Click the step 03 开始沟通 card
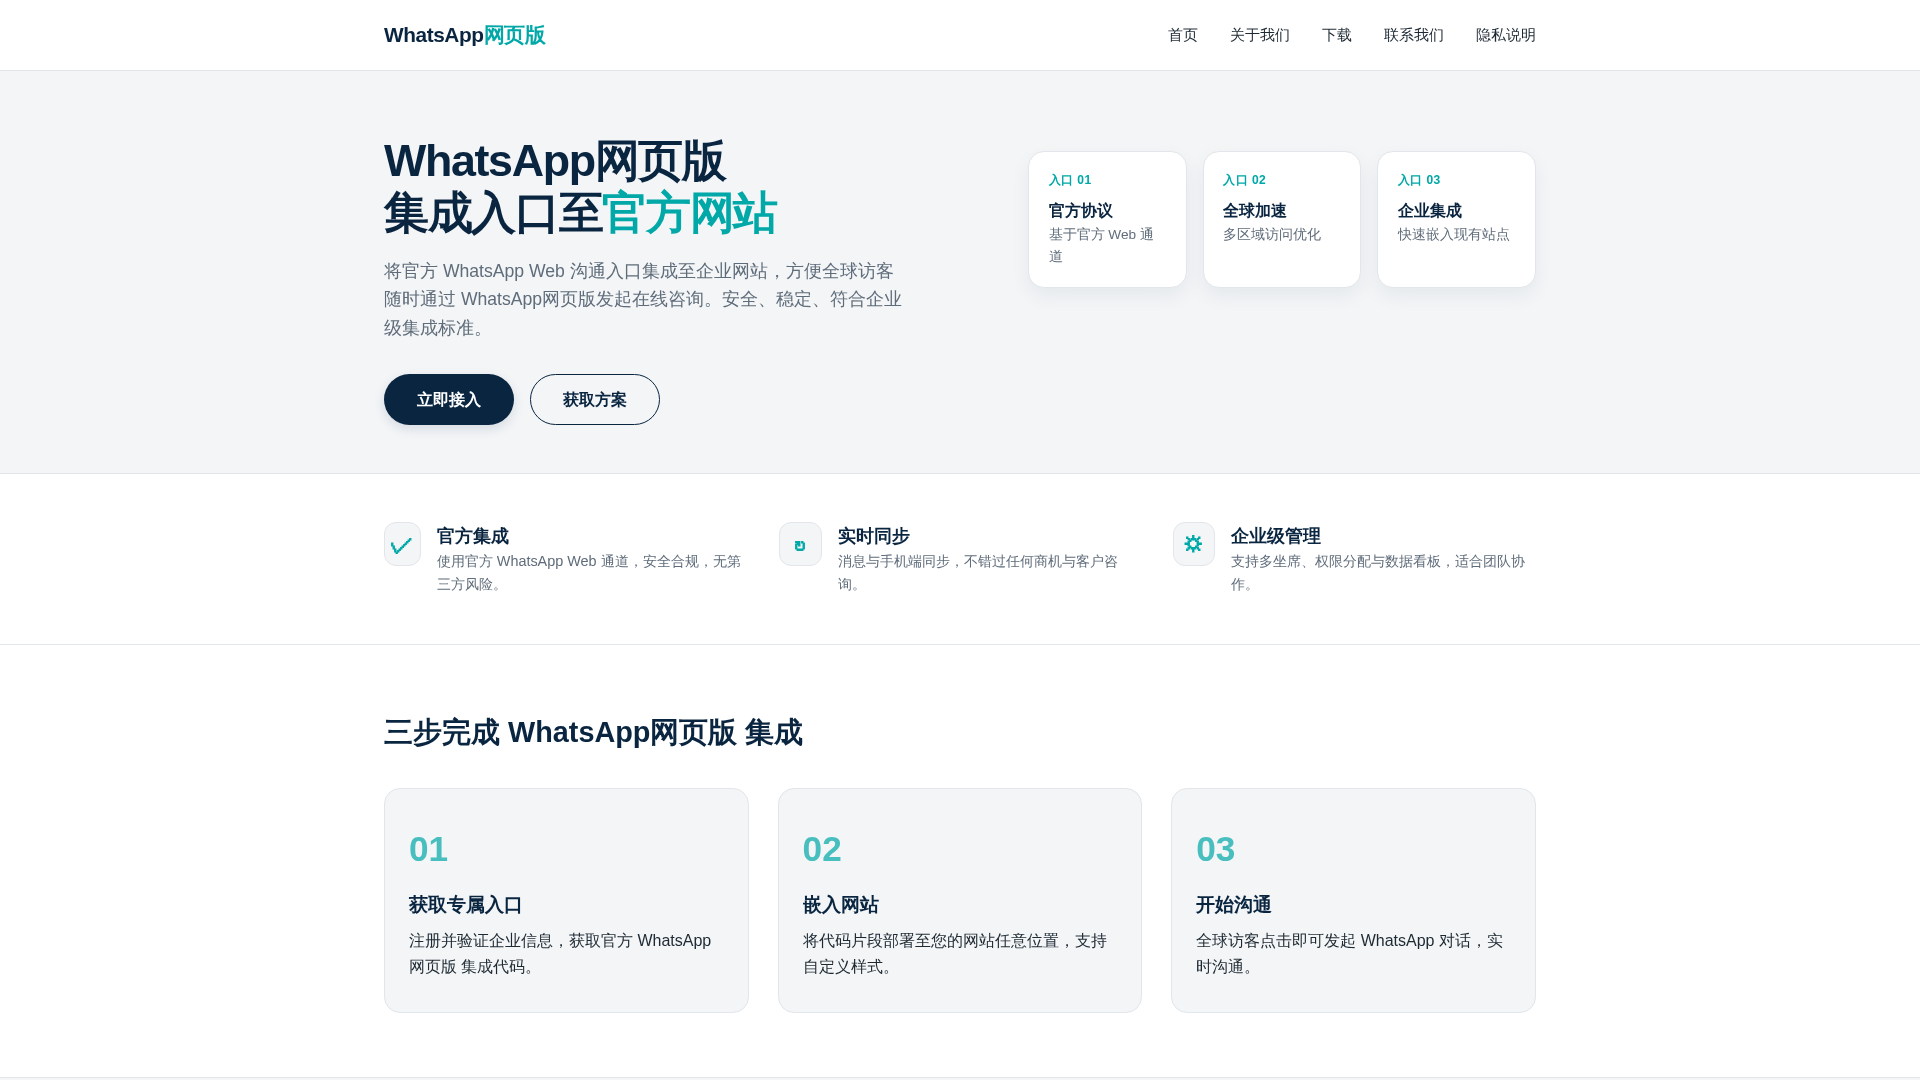The image size is (1920, 1080). tap(1353, 900)
